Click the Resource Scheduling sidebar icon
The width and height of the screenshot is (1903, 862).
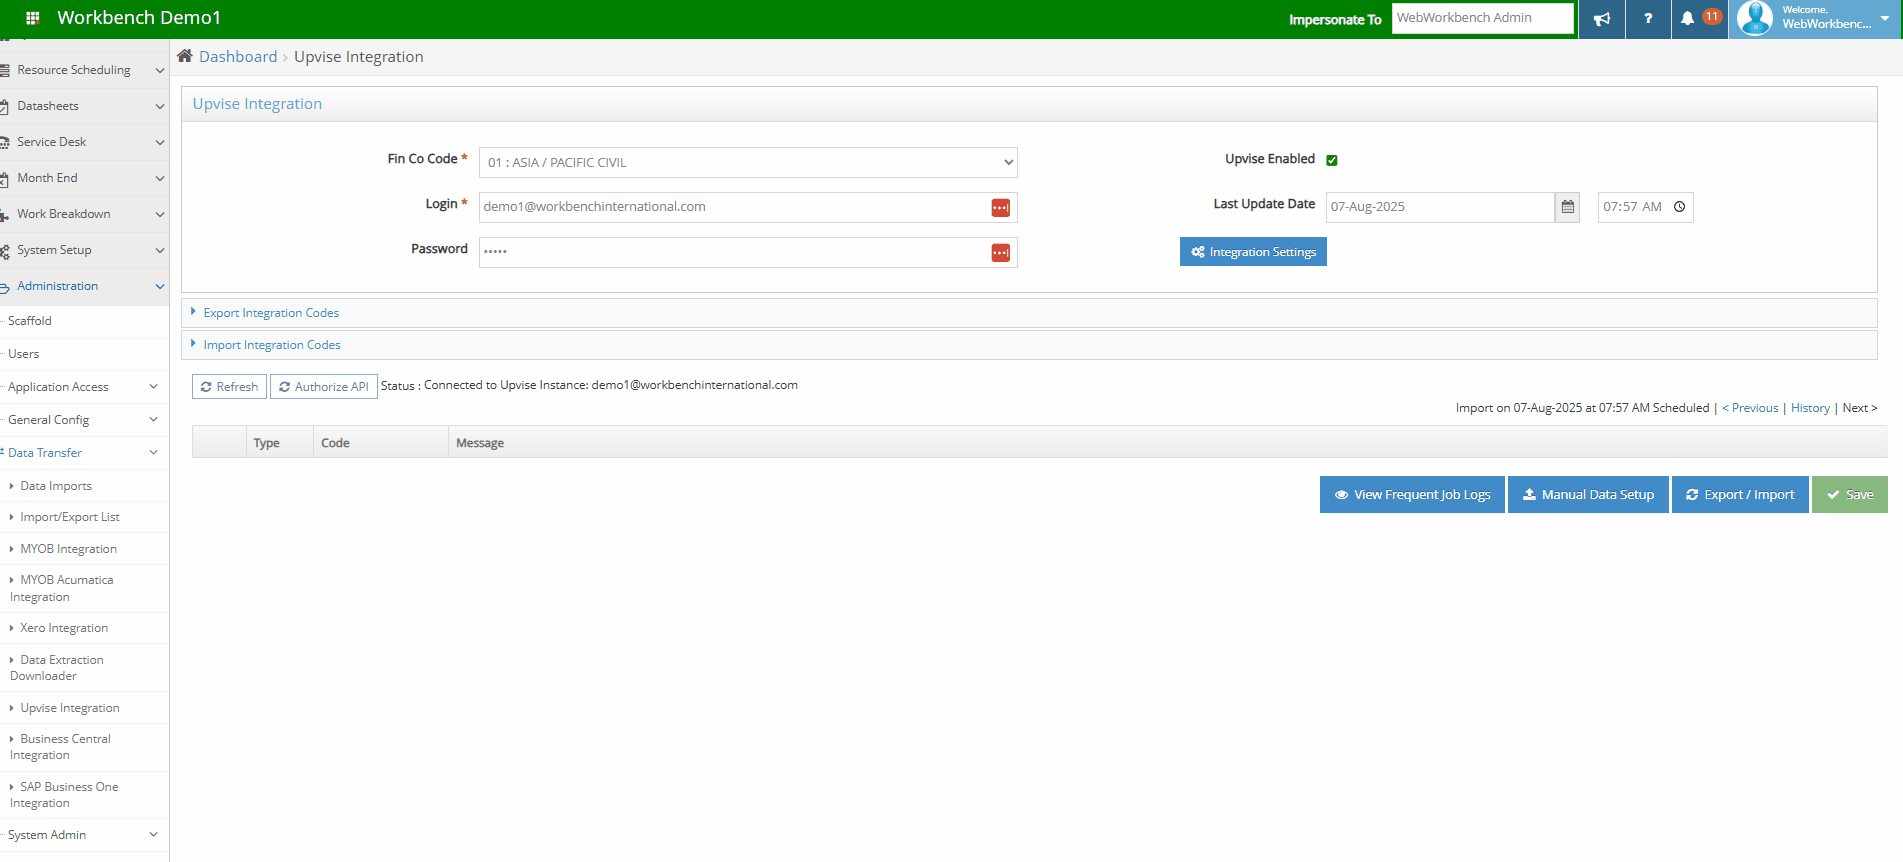5,70
